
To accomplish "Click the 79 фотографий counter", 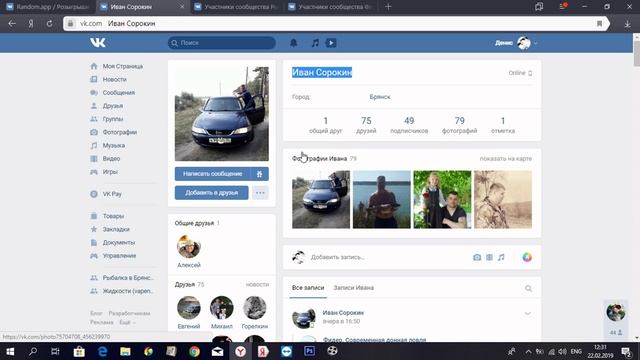I will pyautogui.click(x=460, y=125).
